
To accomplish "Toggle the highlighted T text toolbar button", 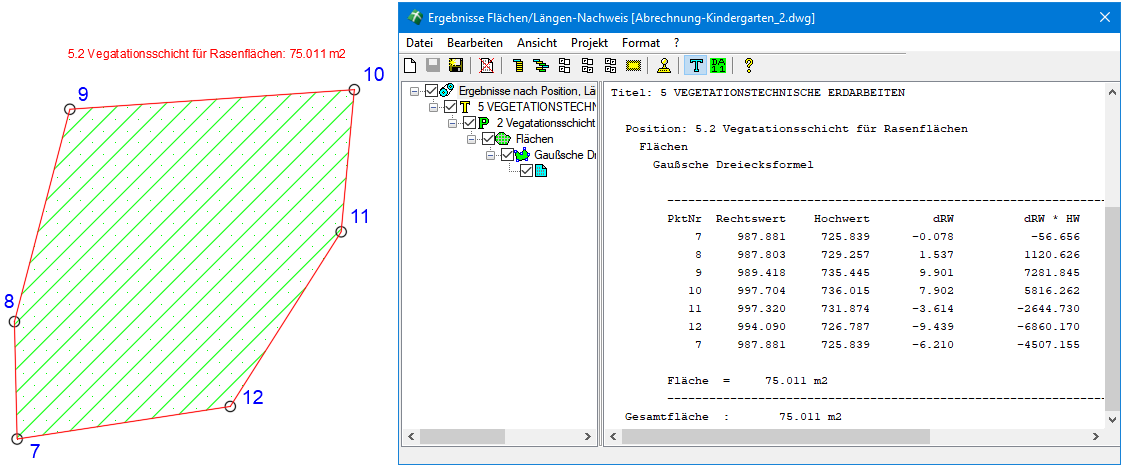I will pyautogui.click(x=696, y=66).
